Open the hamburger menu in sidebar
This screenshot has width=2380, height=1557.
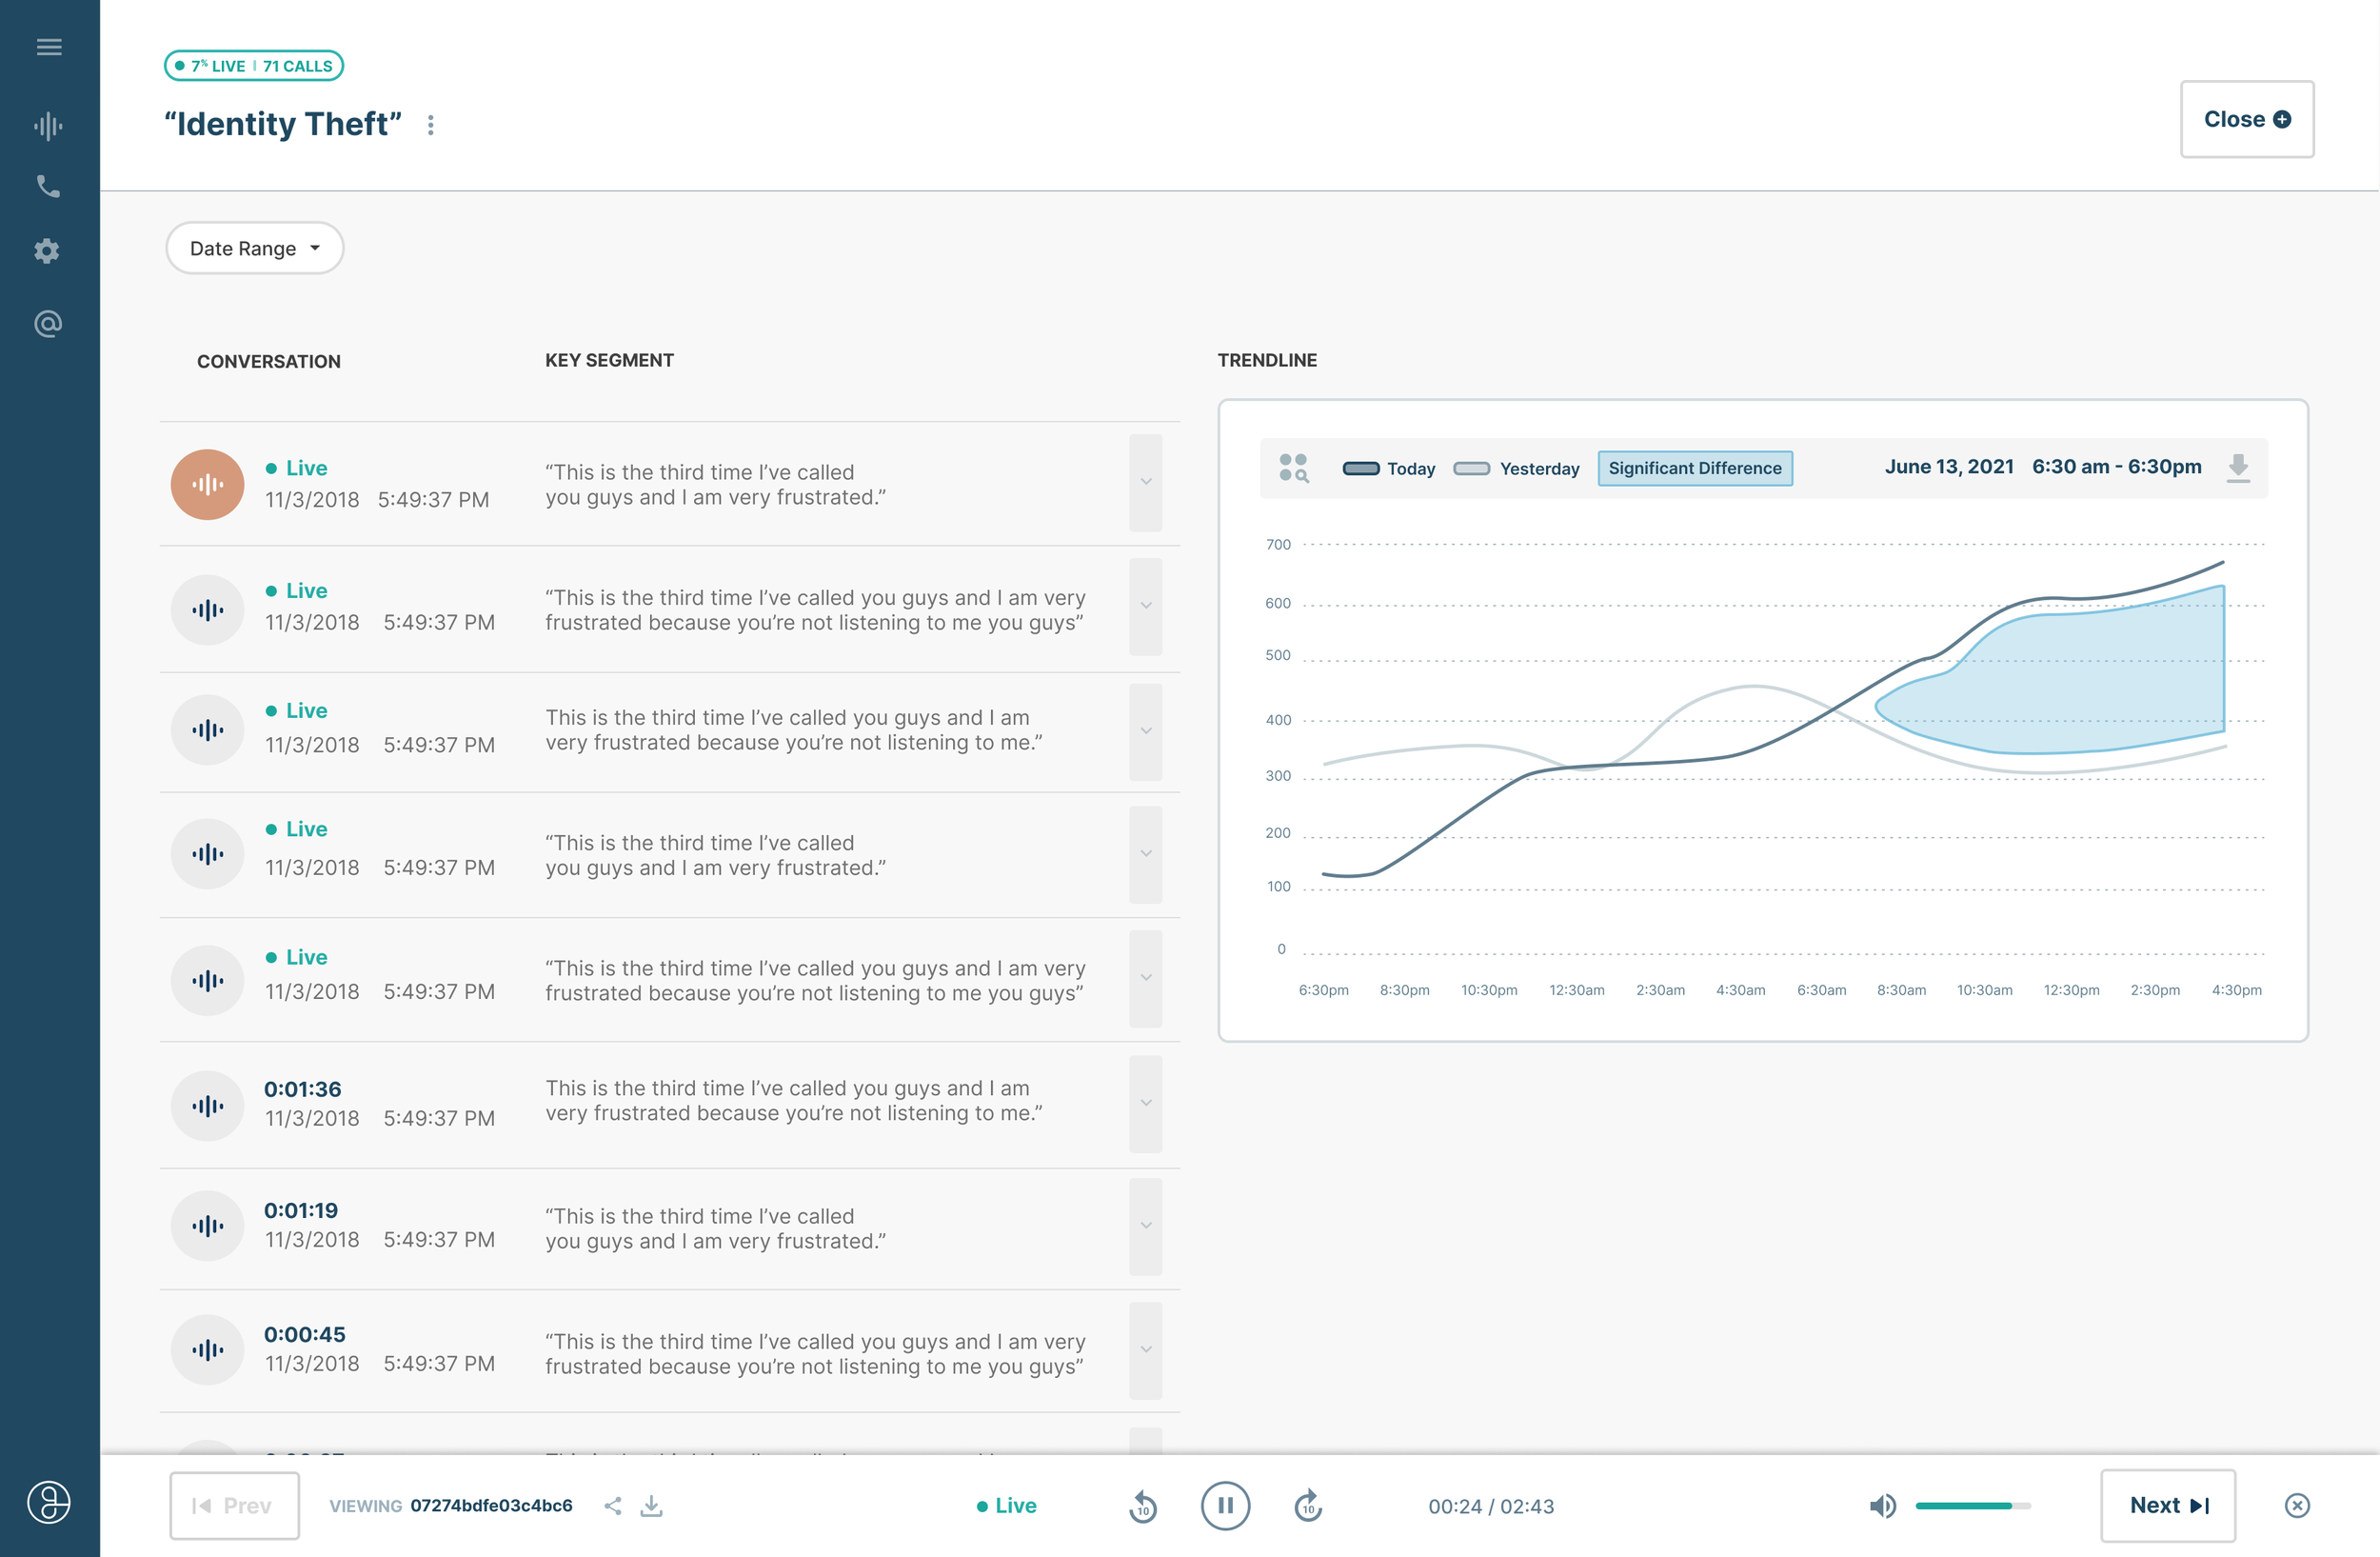49,47
